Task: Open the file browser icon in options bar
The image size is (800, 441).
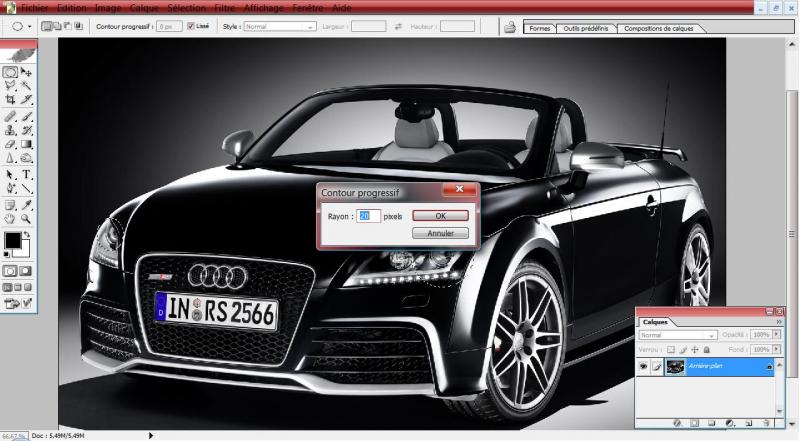Action: pos(510,27)
